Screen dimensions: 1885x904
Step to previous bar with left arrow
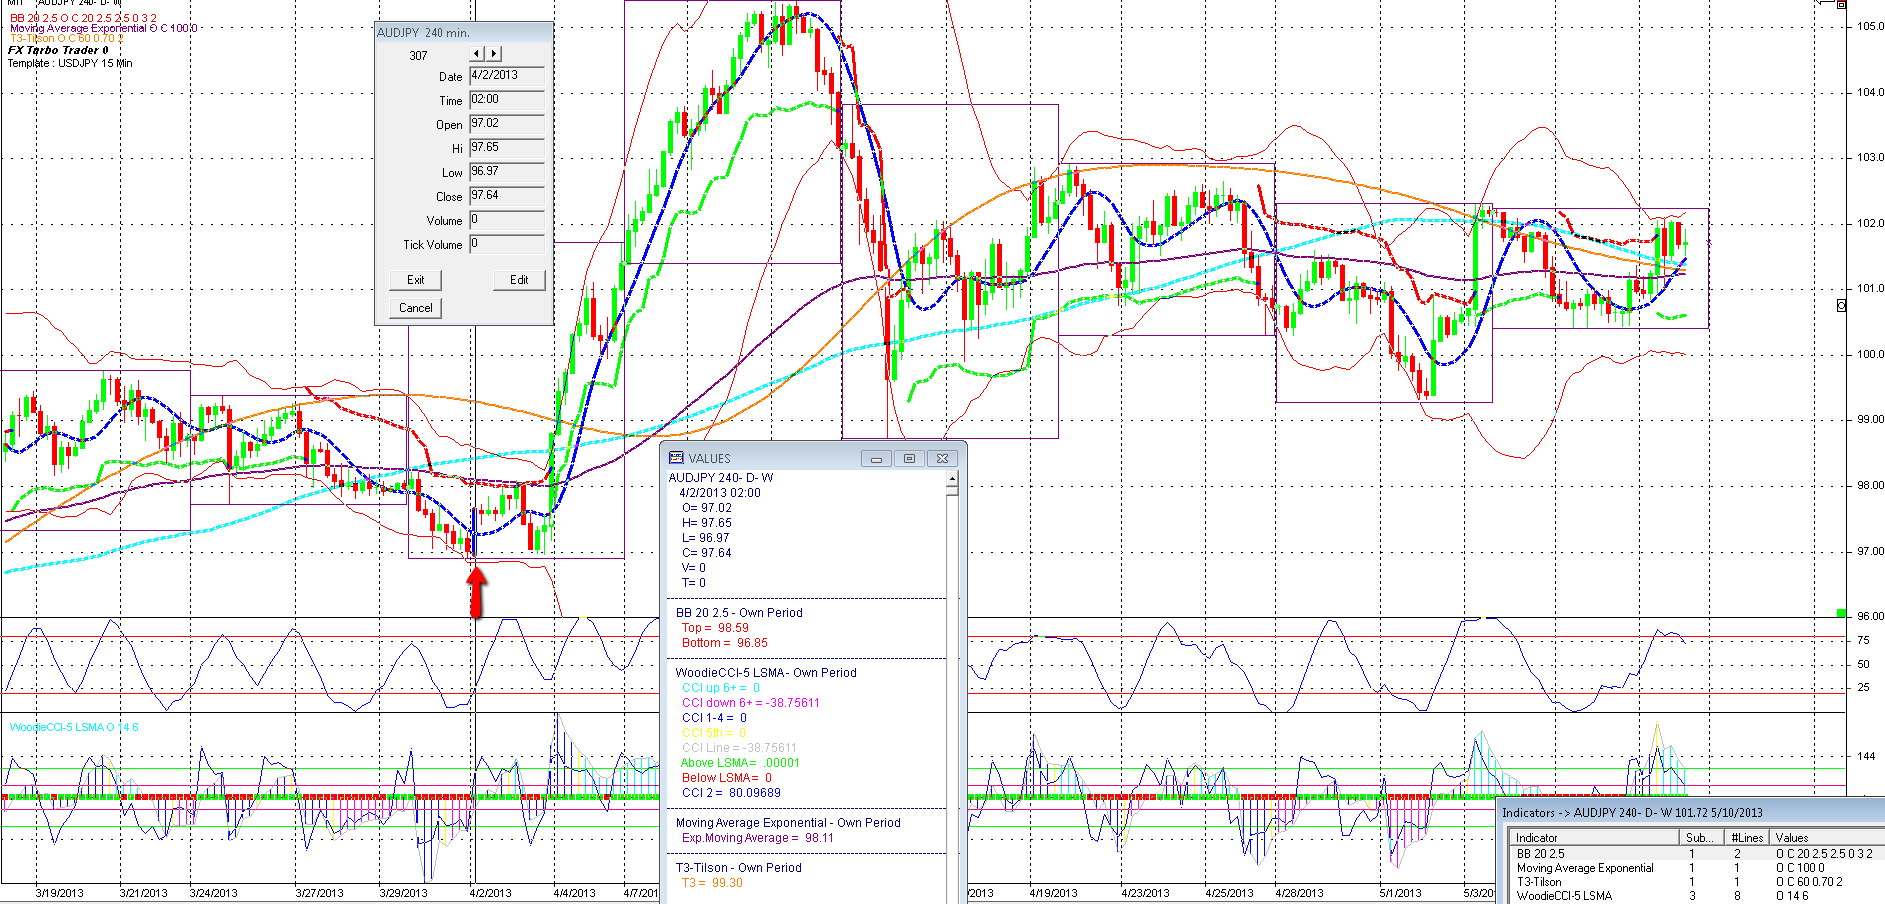[477, 53]
